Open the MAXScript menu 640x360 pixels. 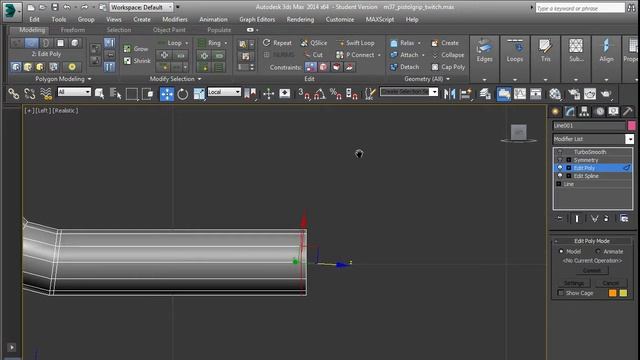click(380, 19)
